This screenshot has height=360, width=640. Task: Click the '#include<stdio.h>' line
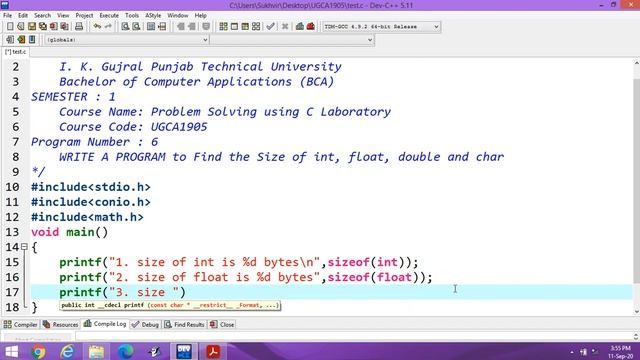91,187
